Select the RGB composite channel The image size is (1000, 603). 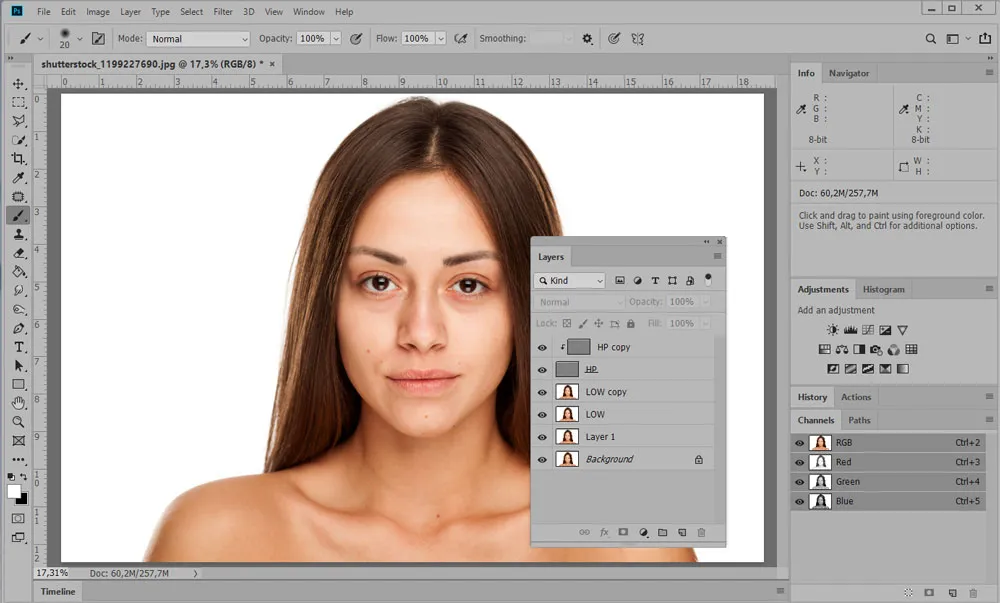point(887,442)
